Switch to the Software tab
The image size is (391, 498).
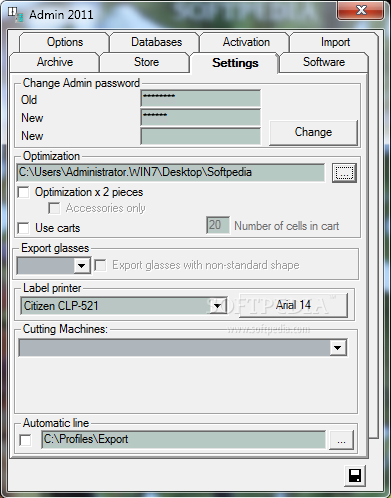tap(324, 62)
